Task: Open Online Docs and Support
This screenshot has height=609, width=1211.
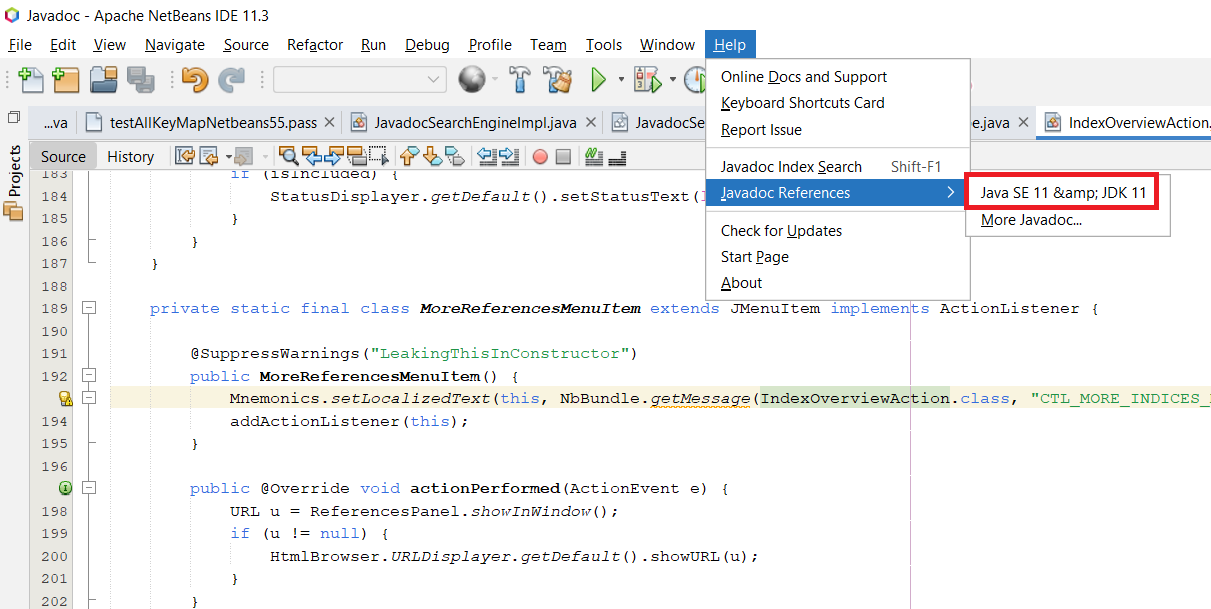Action: (x=837, y=77)
